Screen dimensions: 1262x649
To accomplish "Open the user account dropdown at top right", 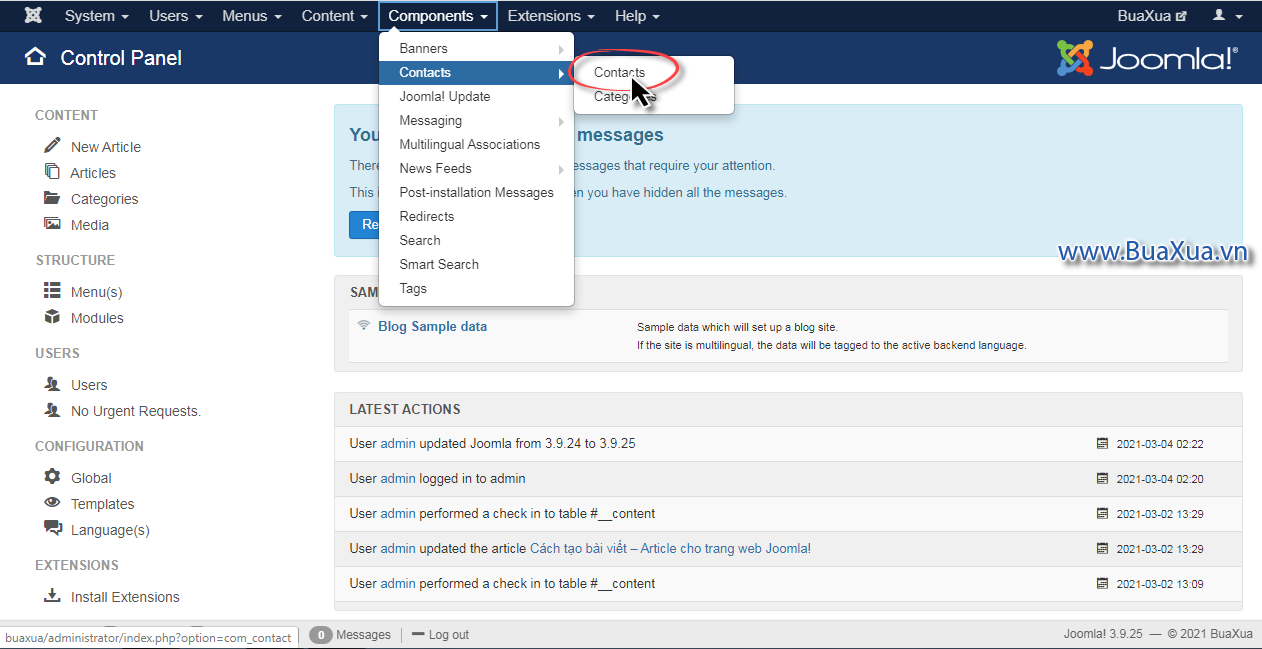I will tap(1227, 16).
